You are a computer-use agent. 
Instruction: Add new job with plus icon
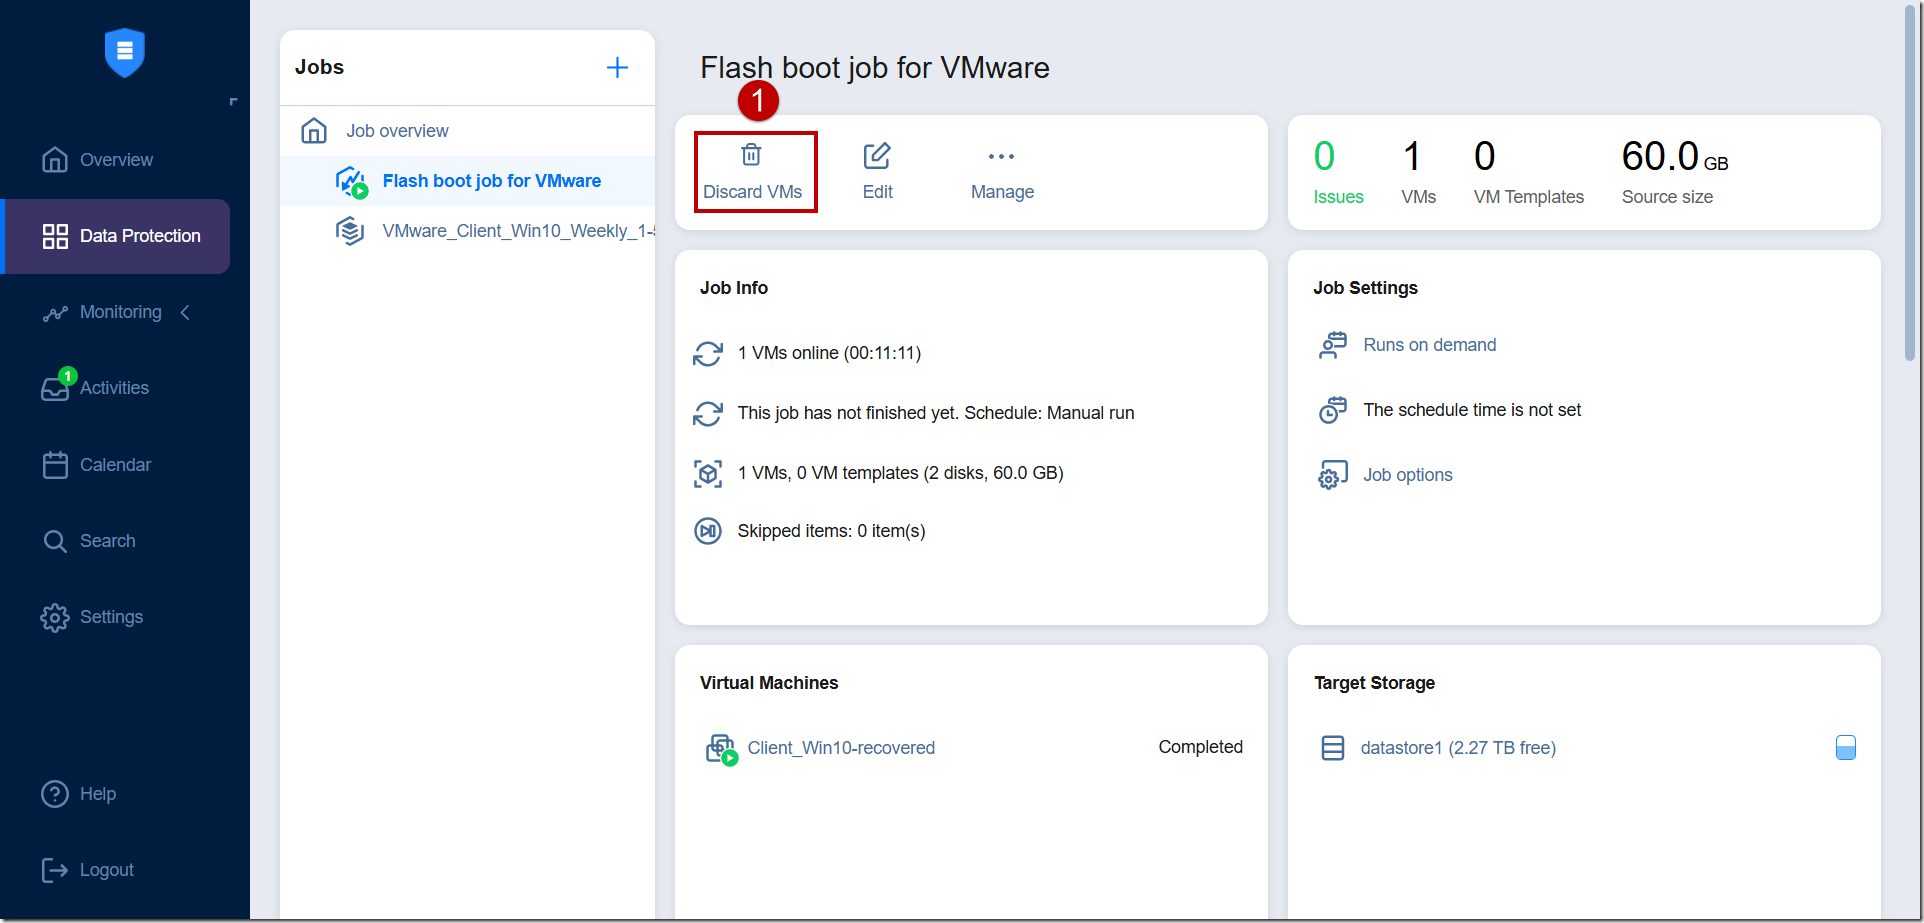(618, 67)
